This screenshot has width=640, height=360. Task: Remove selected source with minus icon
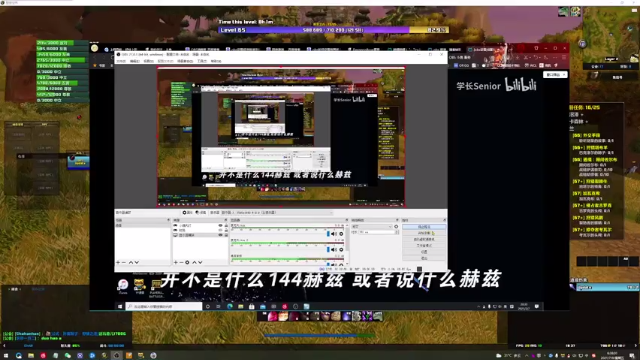click(181, 262)
